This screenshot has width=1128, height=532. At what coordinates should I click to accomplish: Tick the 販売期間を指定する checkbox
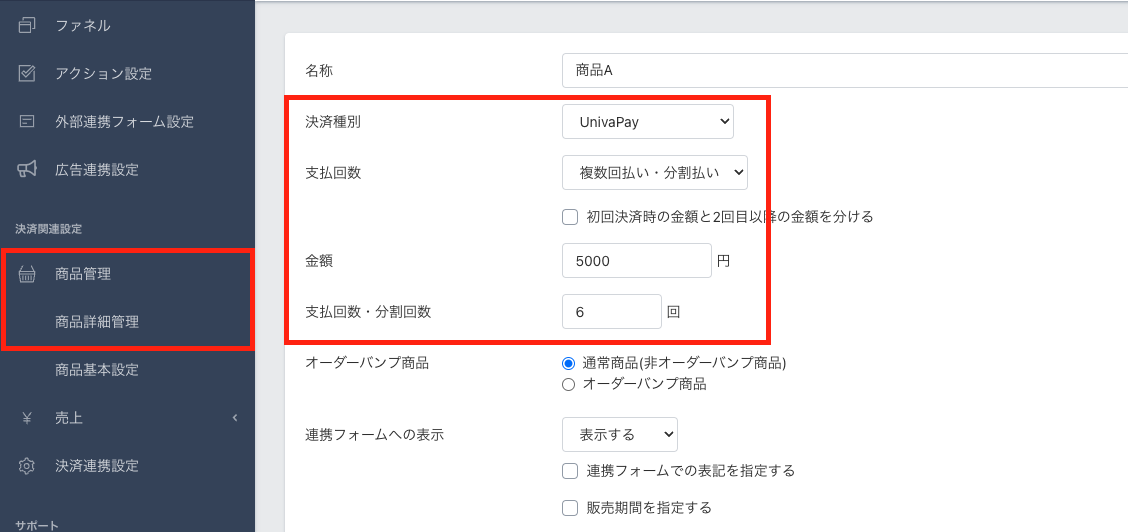[x=570, y=508]
